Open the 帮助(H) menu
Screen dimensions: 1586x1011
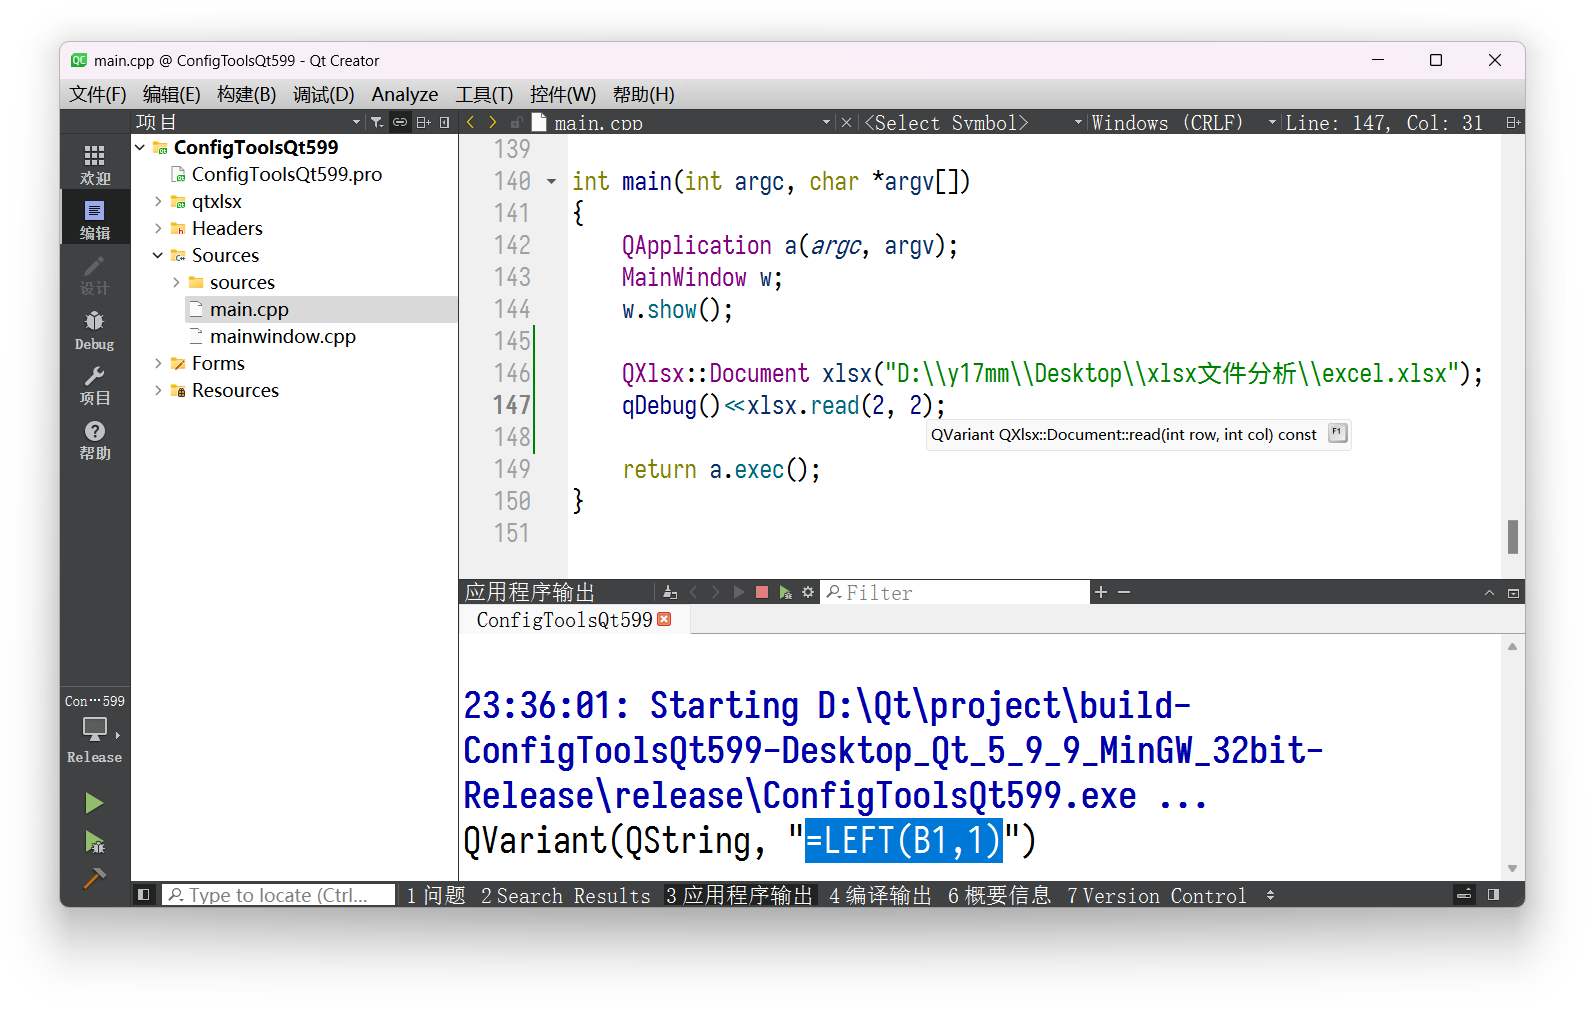[643, 94]
